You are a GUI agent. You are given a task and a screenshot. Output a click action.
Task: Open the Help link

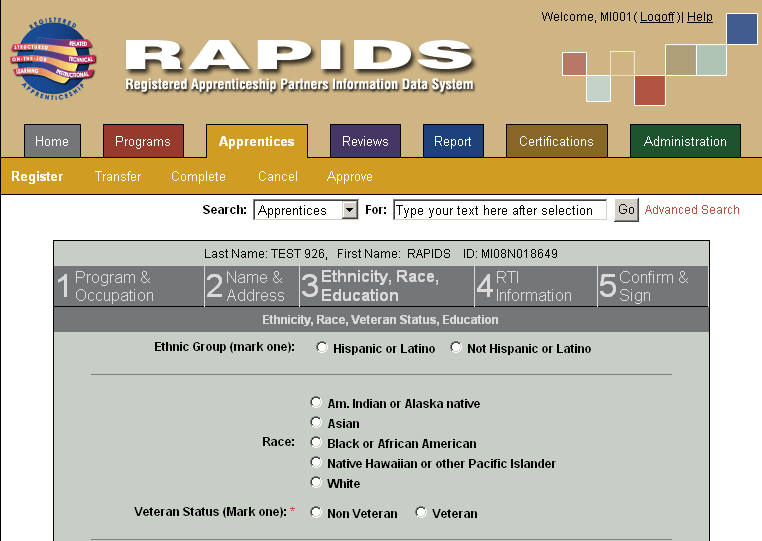700,17
